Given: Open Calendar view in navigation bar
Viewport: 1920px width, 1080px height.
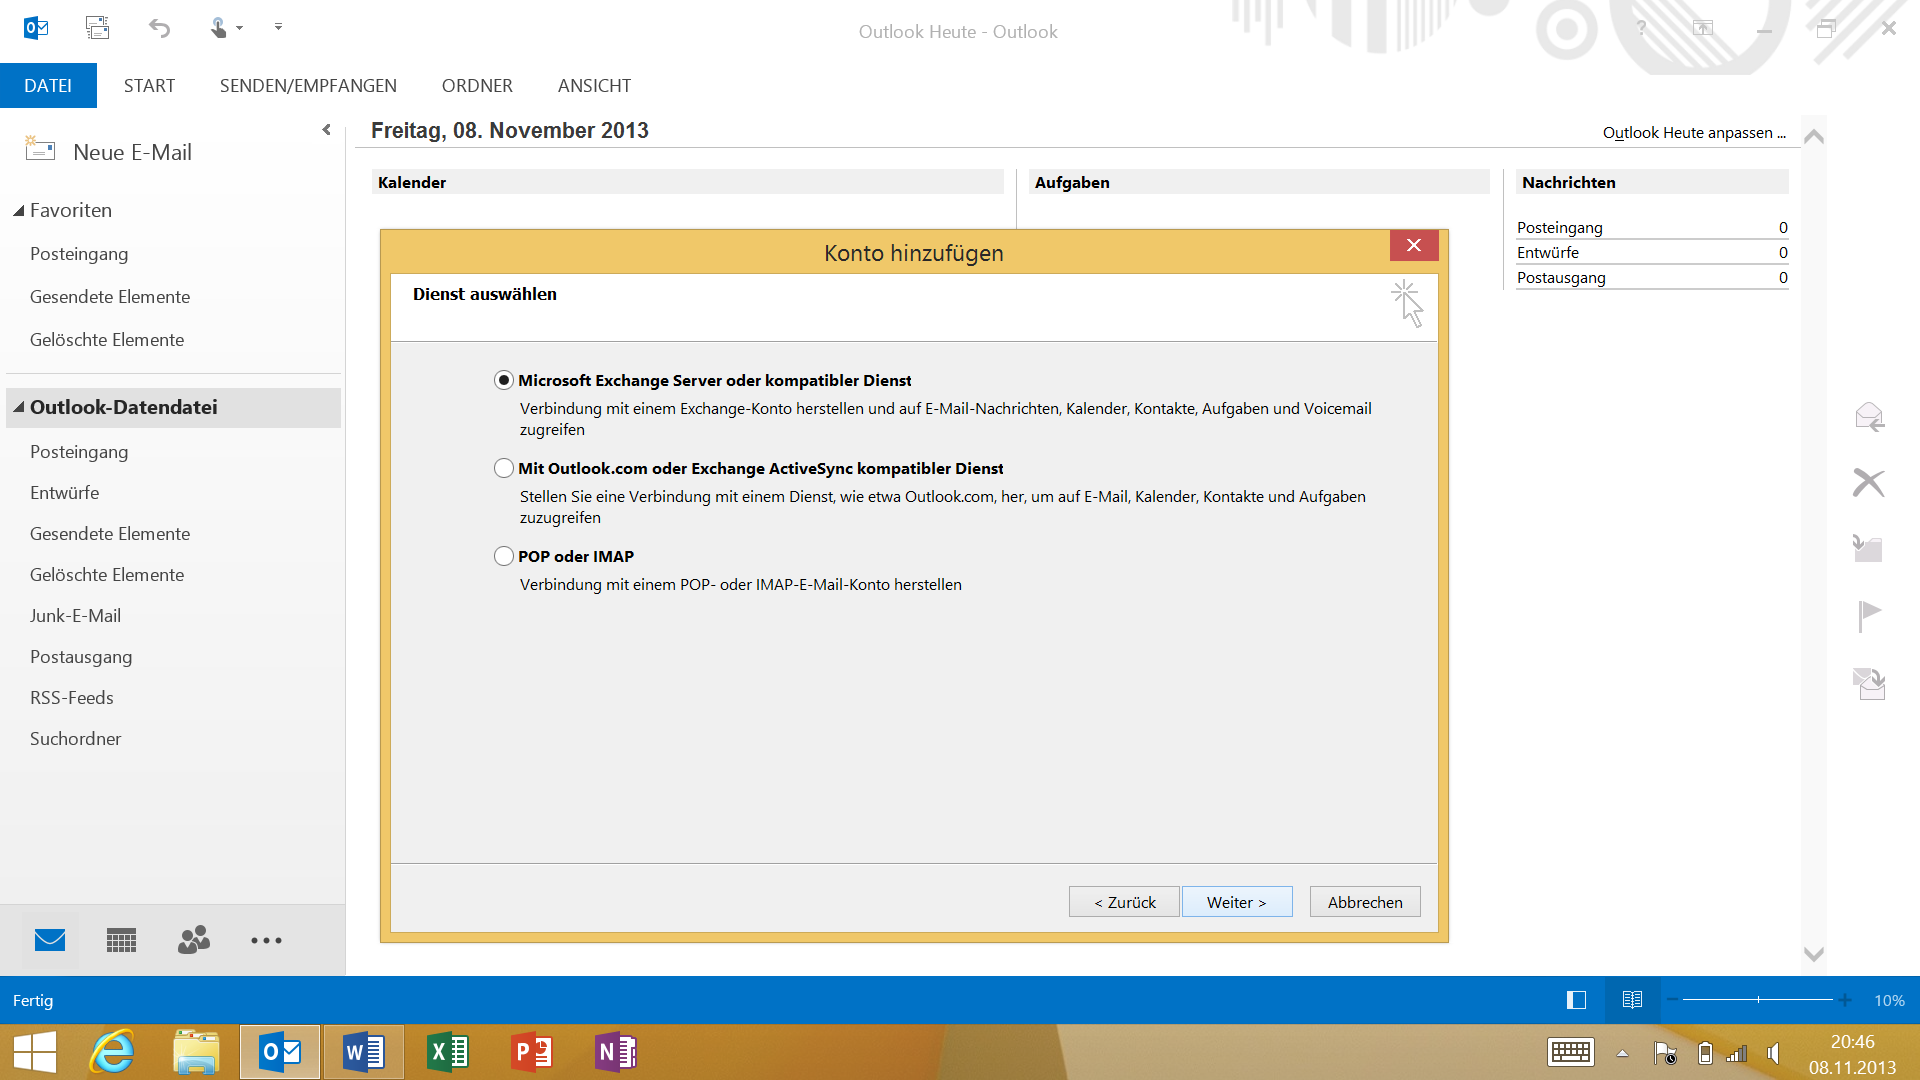Looking at the screenshot, I should click(x=121, y=940).
